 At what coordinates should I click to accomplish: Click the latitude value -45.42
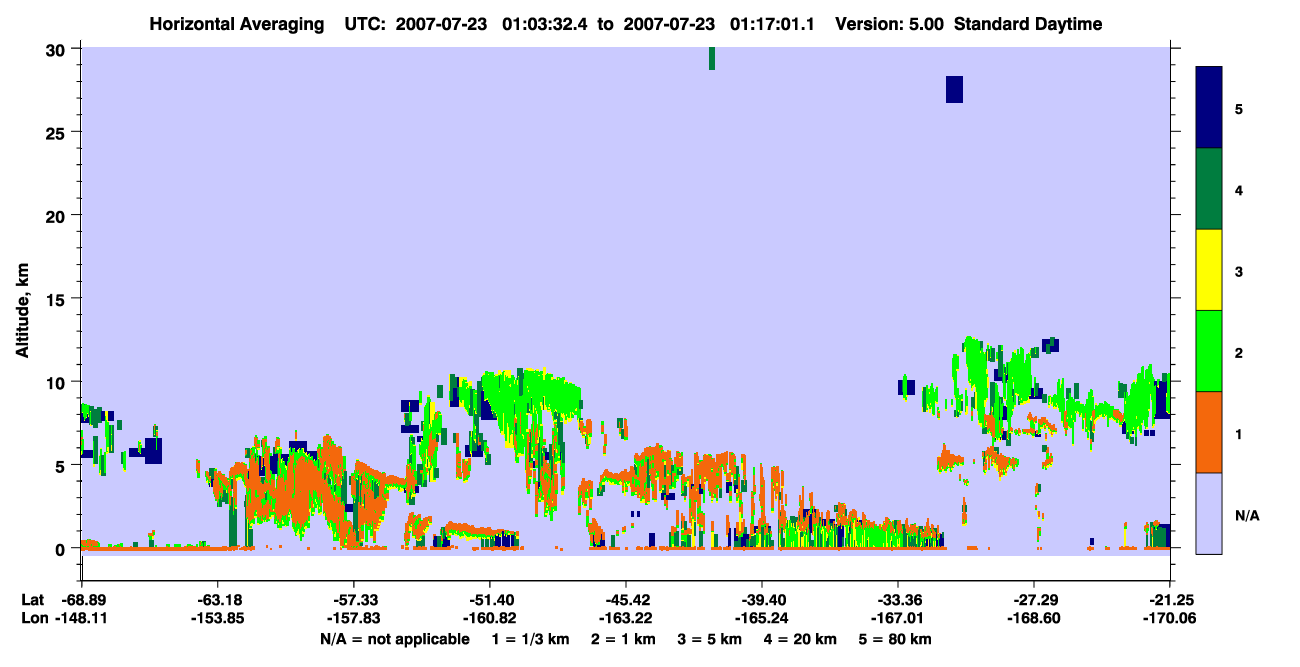[x=626, y=600]
